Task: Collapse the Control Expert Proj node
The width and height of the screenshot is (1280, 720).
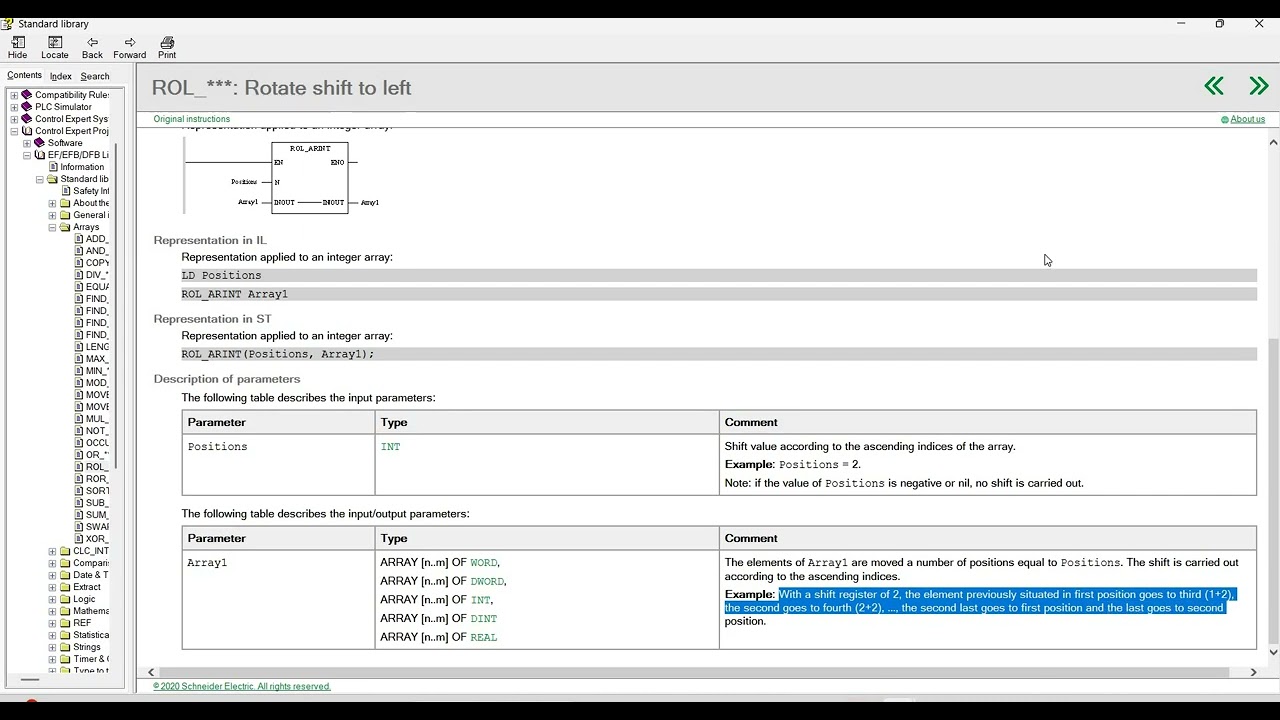Action: [14, 131]
